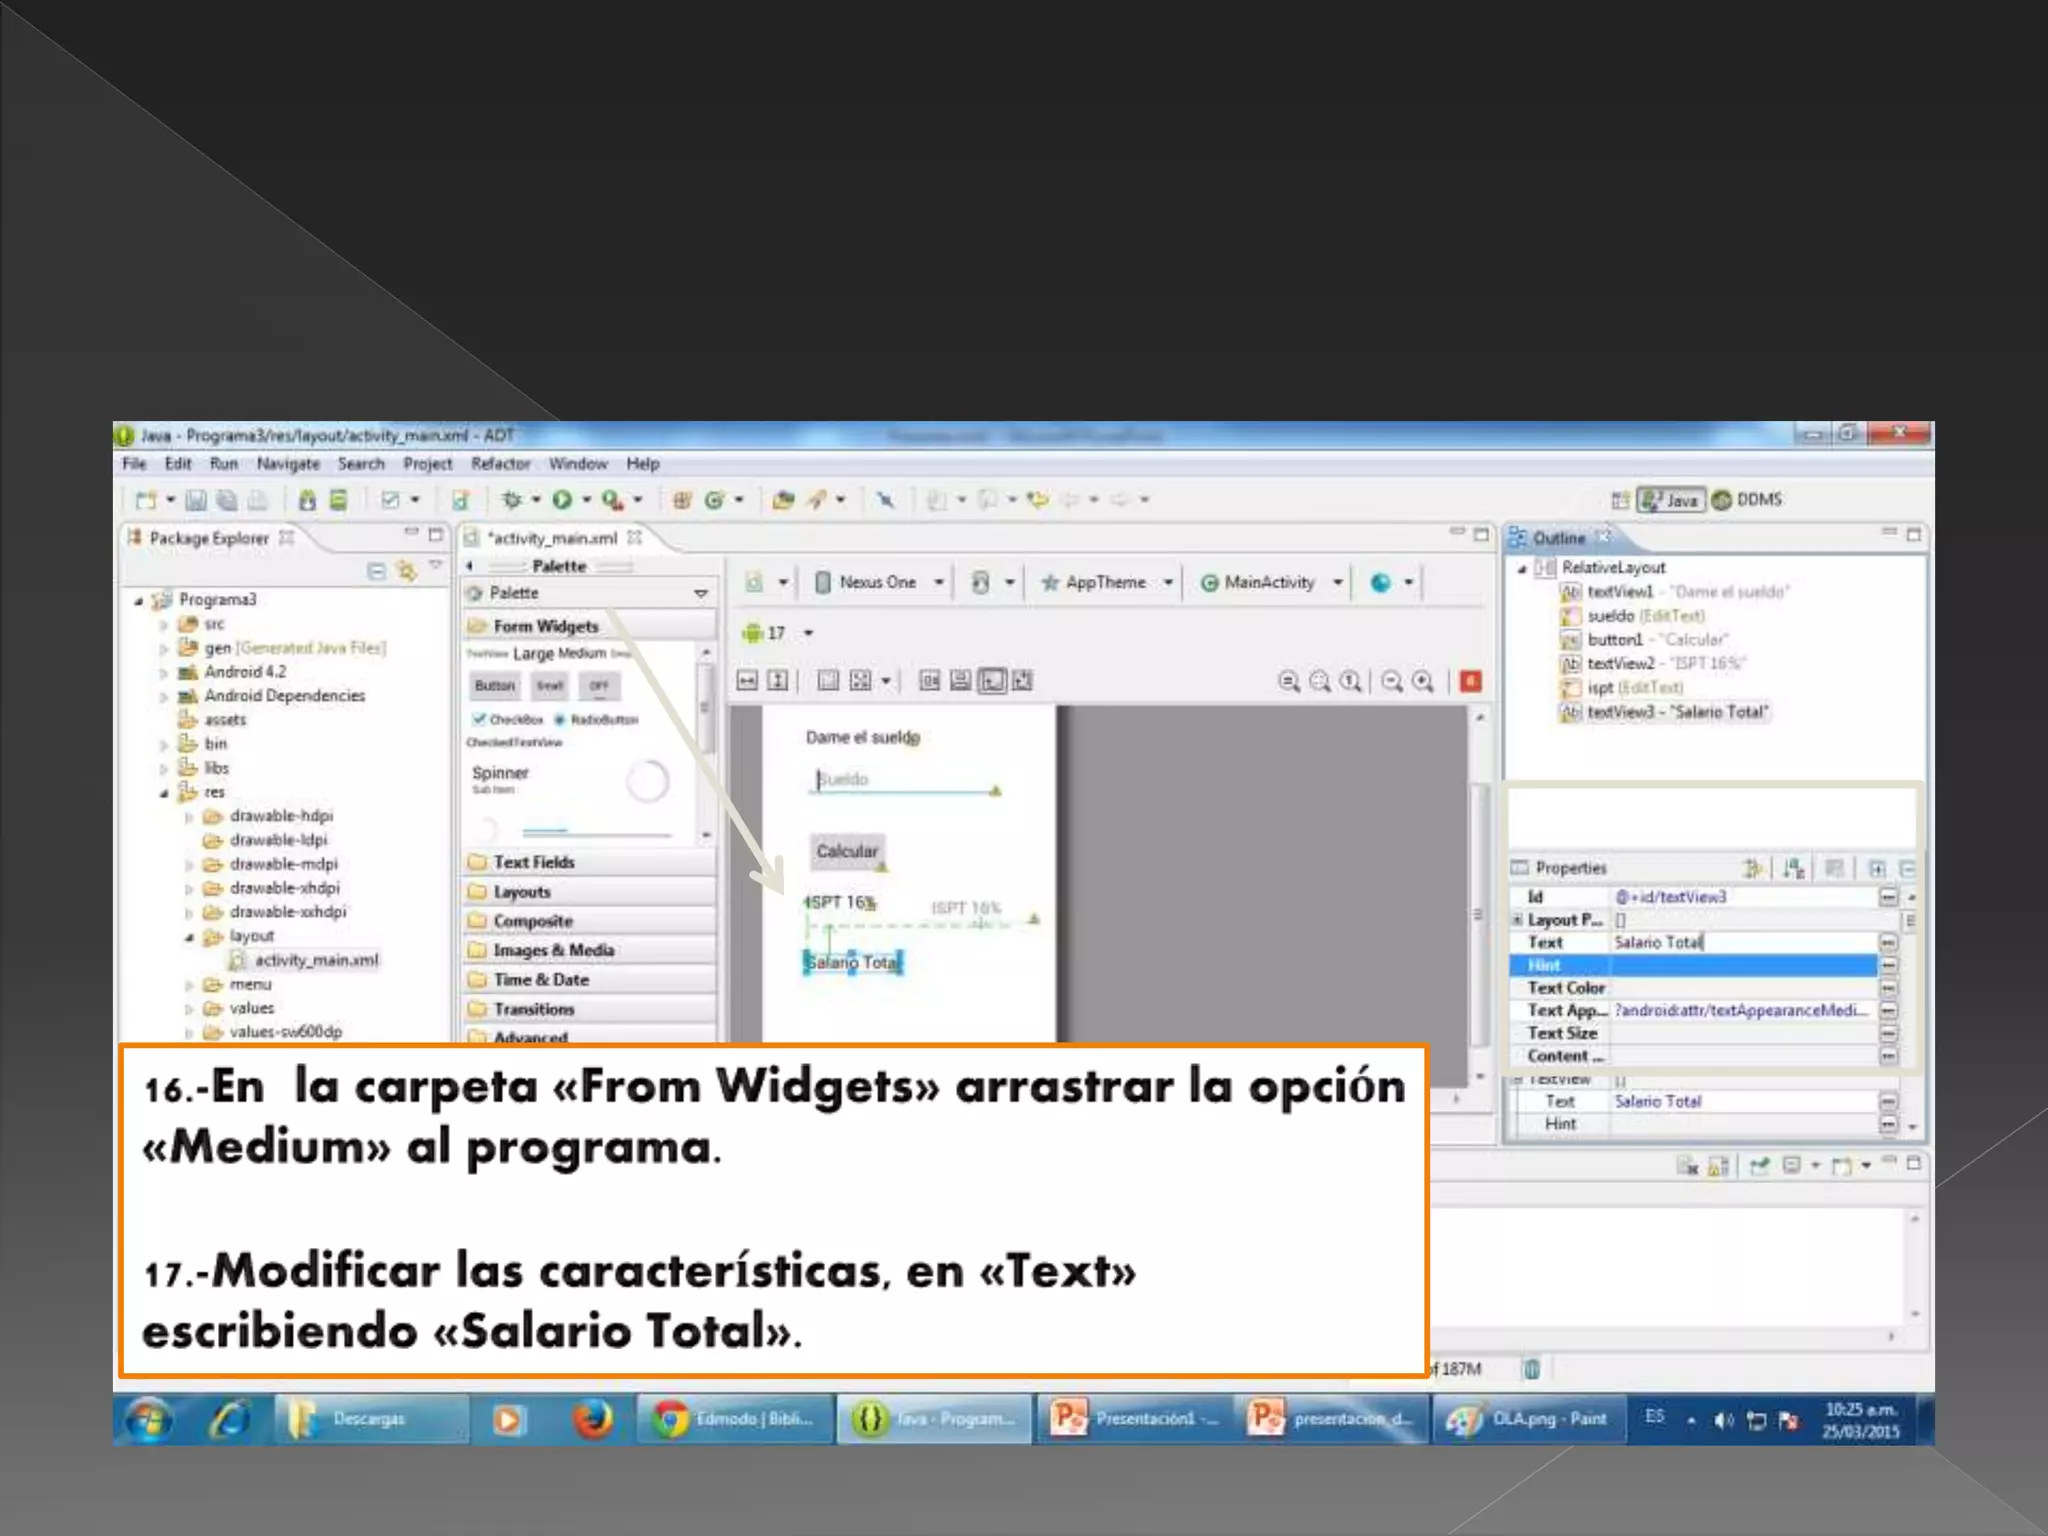
Task: Click Link with Editor in Package Explorer
Action: click(x=406, y=571)
